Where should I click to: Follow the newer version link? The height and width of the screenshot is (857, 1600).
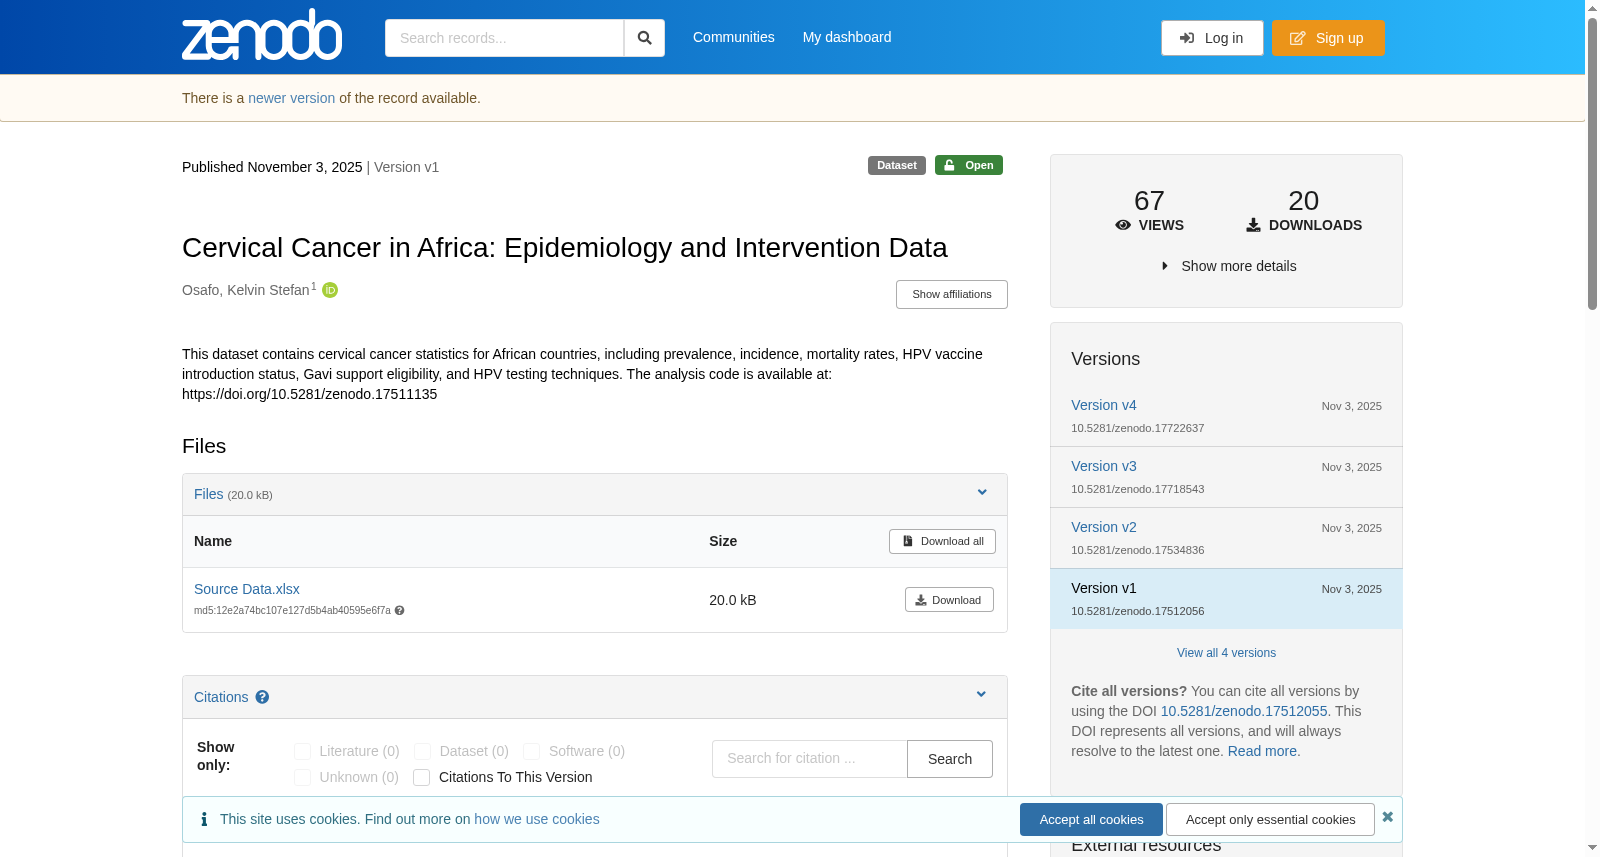[291, 98]
